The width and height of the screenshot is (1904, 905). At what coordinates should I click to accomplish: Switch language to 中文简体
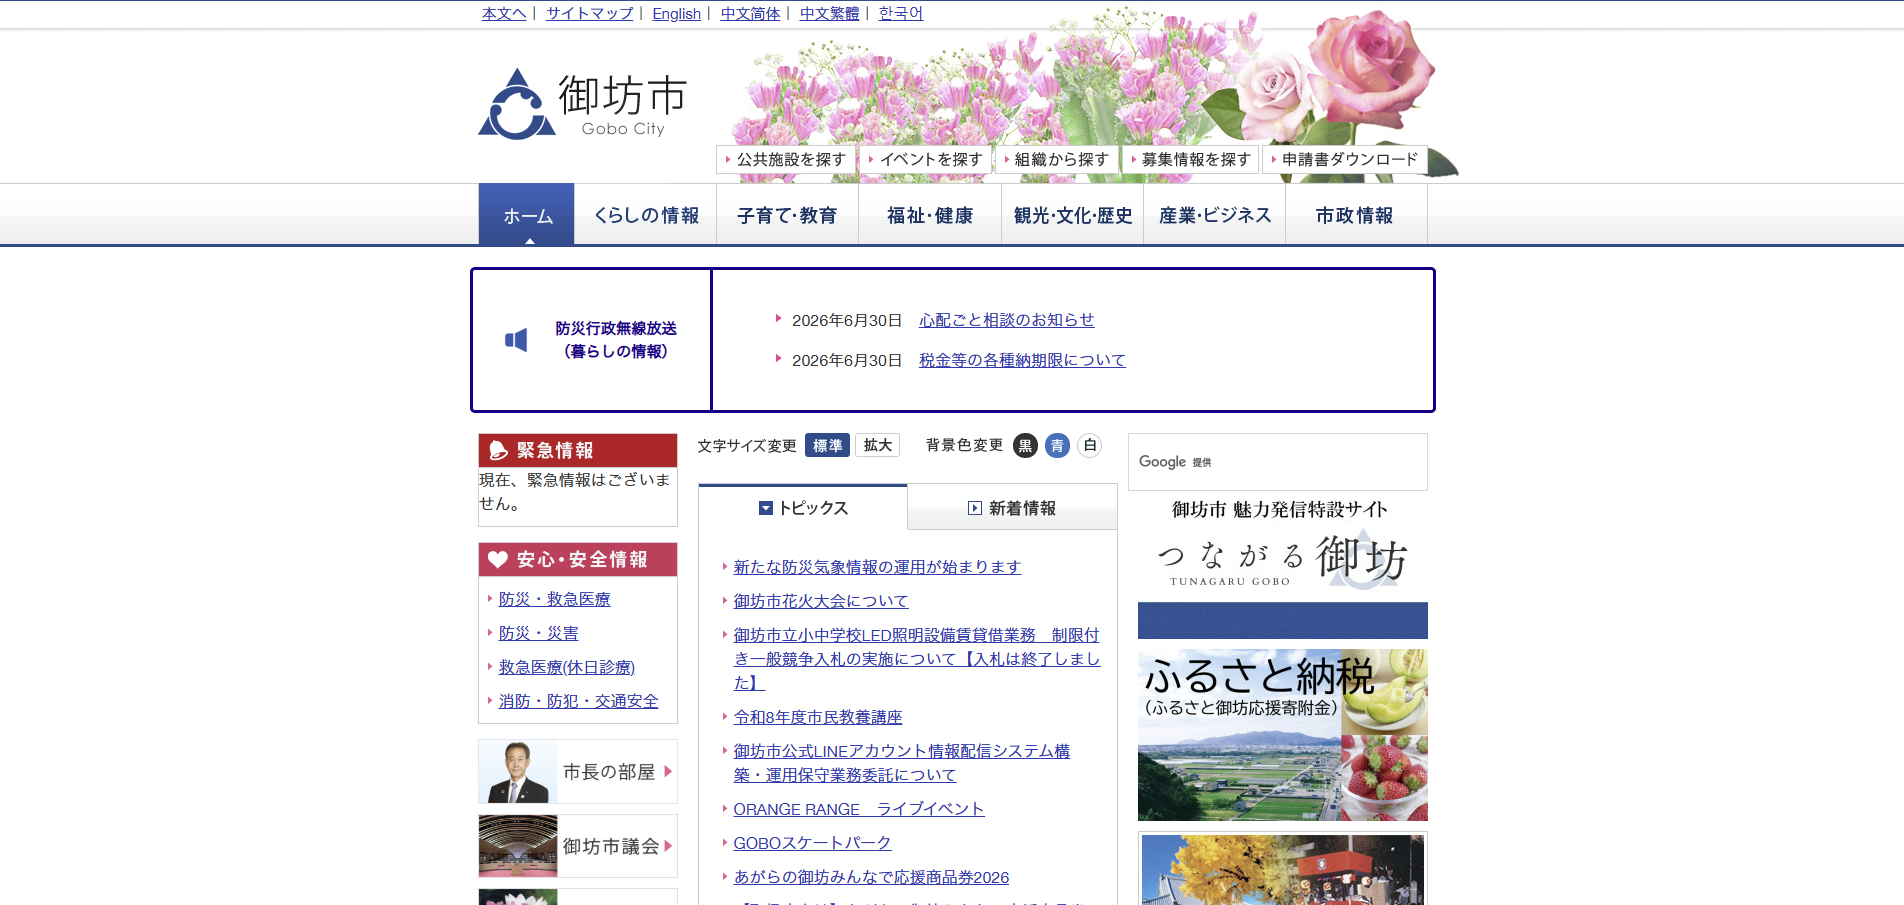750,13
